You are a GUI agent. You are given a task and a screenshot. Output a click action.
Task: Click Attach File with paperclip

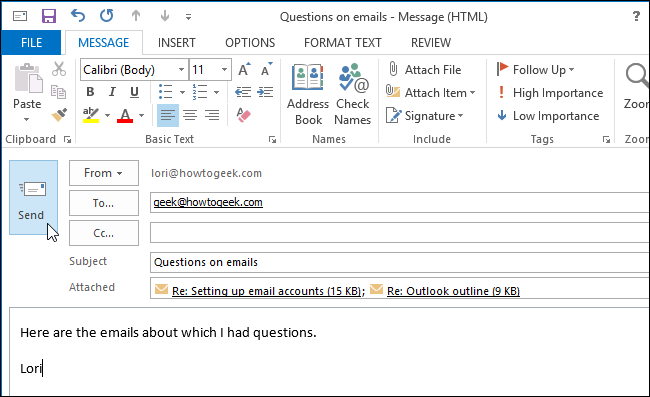pos(424,70)
